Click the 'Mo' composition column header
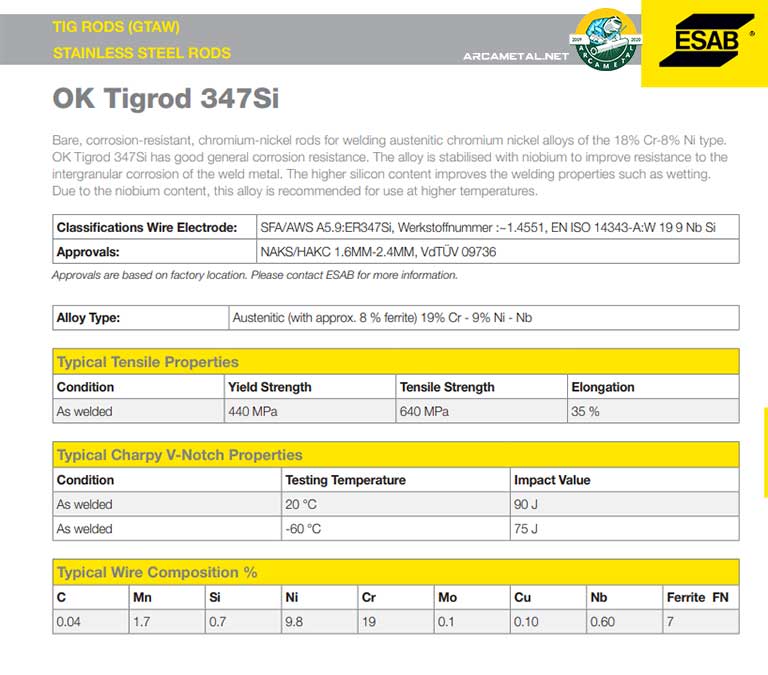The width and height of the screenshot is (768, 675). [447, 598]
